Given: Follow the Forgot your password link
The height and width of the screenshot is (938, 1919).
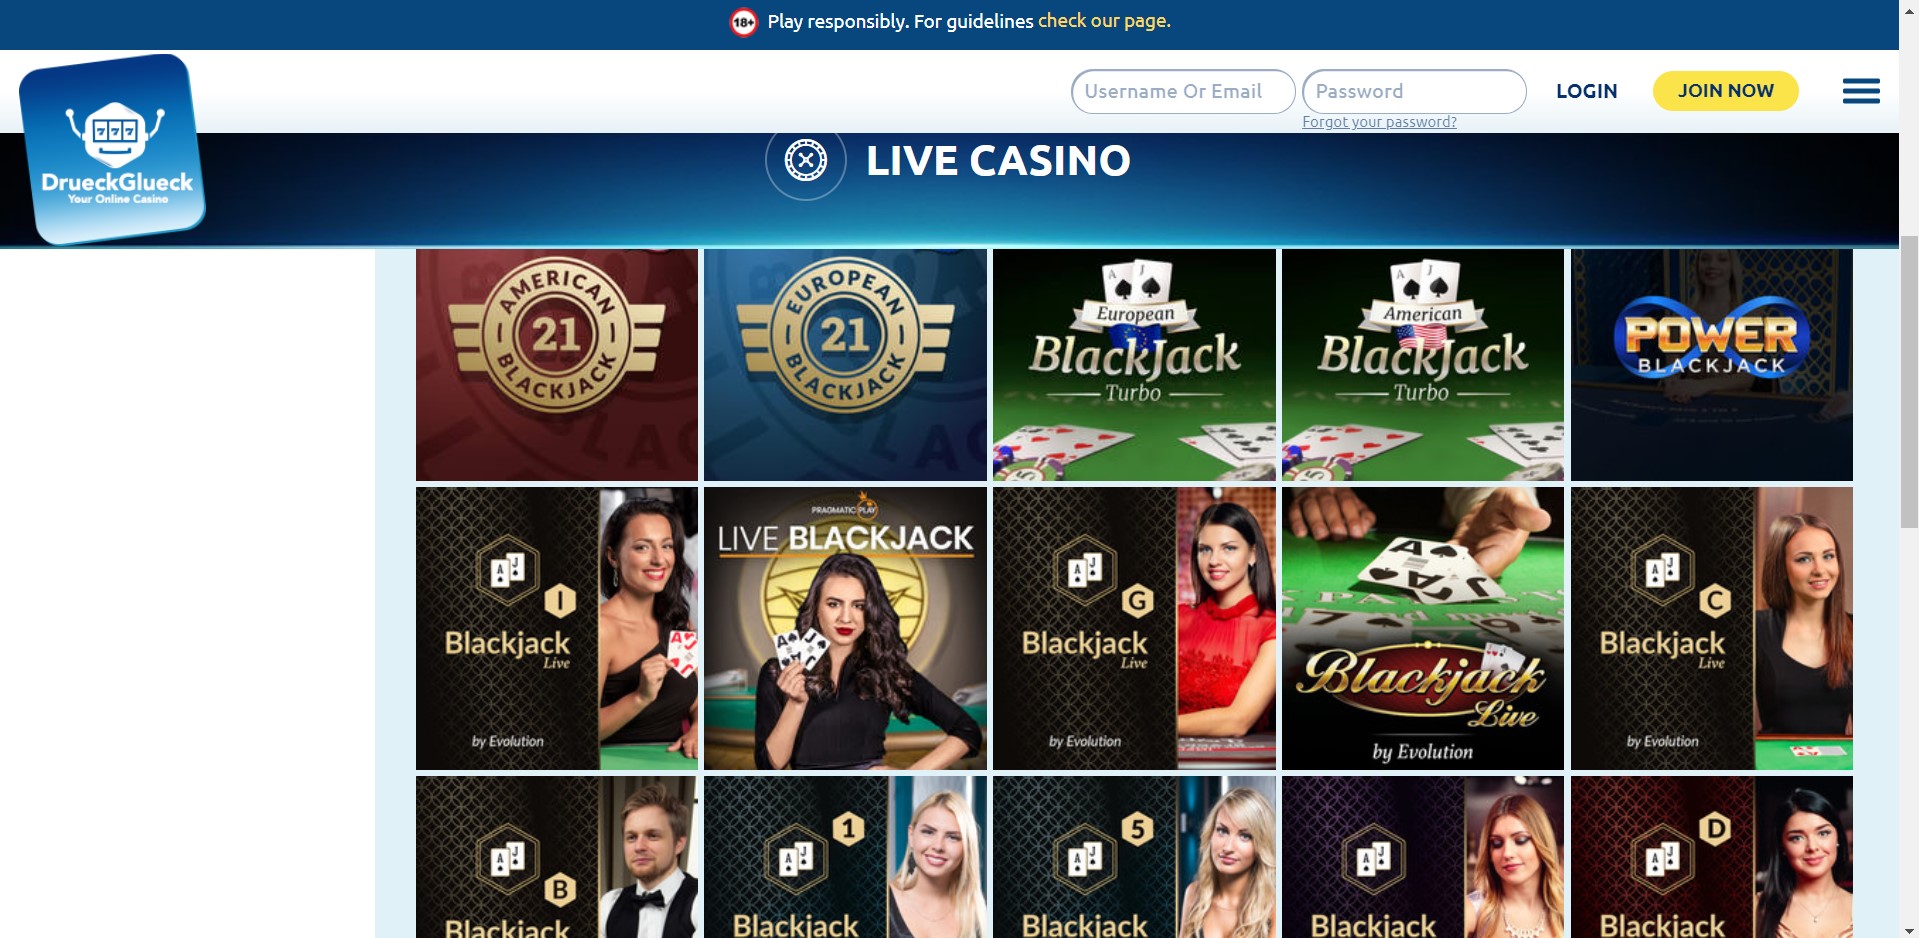Looking at the screenshot, I should [x=1379, y=122].
